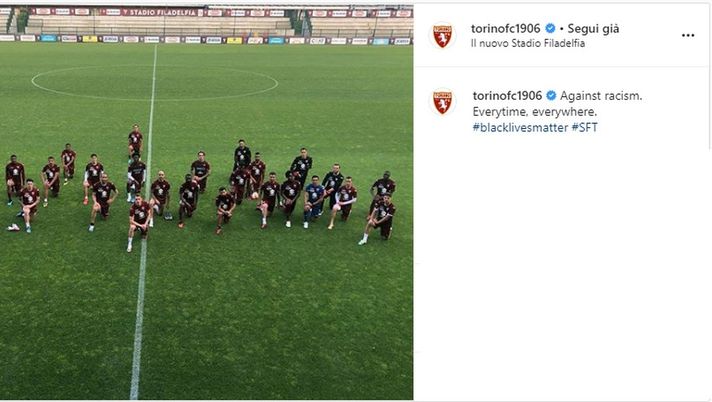
Task: Open the Torino crest avatar in the post header
Action: pyautogui.click(x=442, y=35)
